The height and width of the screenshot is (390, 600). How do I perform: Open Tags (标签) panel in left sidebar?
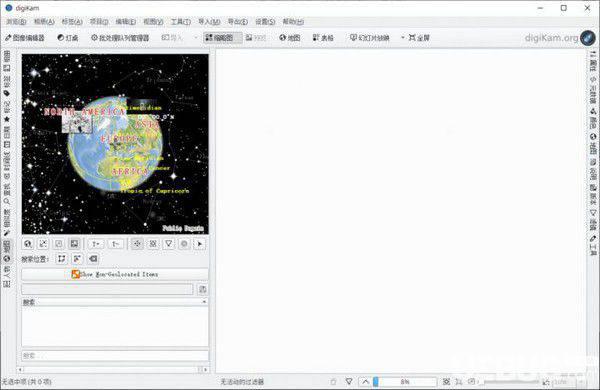click(x=7, y=86)
